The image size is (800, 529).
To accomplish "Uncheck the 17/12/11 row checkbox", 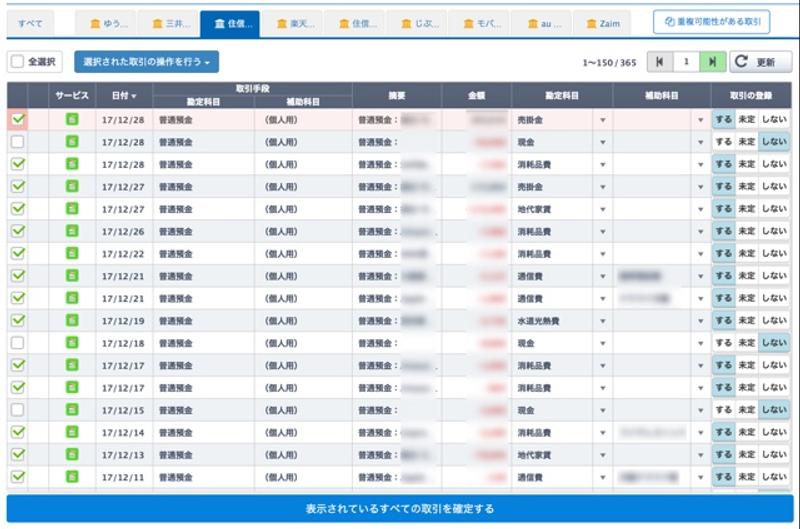I will pos(18,477).
